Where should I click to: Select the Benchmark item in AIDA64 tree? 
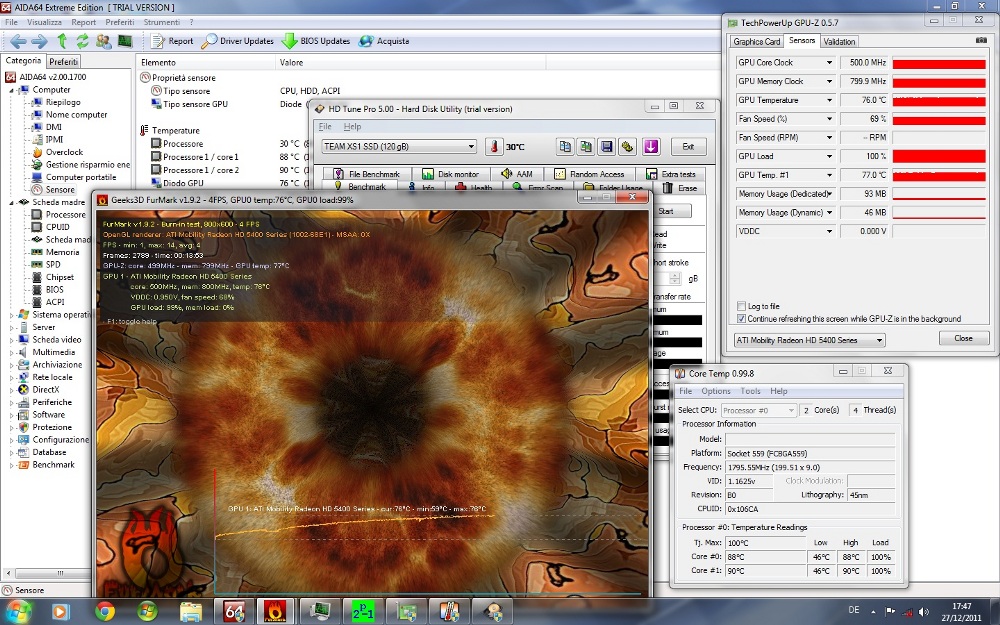(x=54, y=465)
